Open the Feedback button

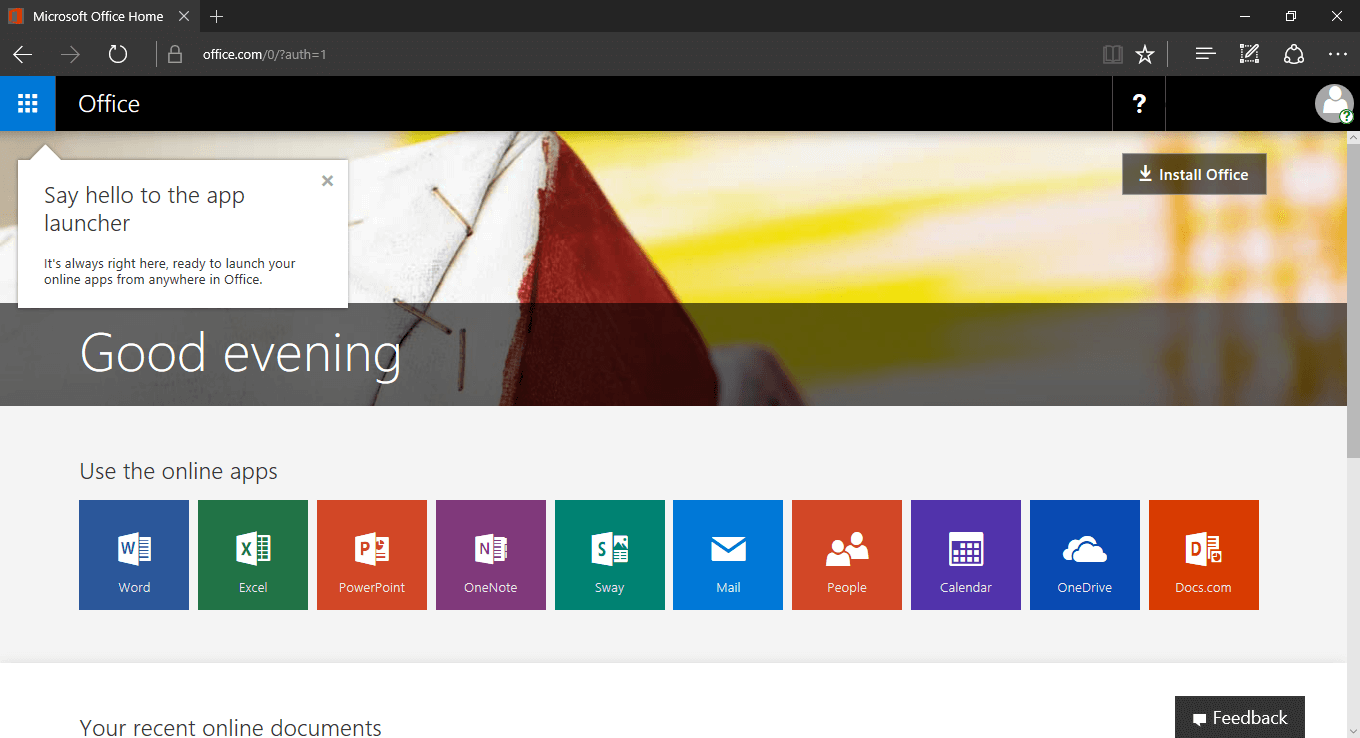pos(1240,717)
